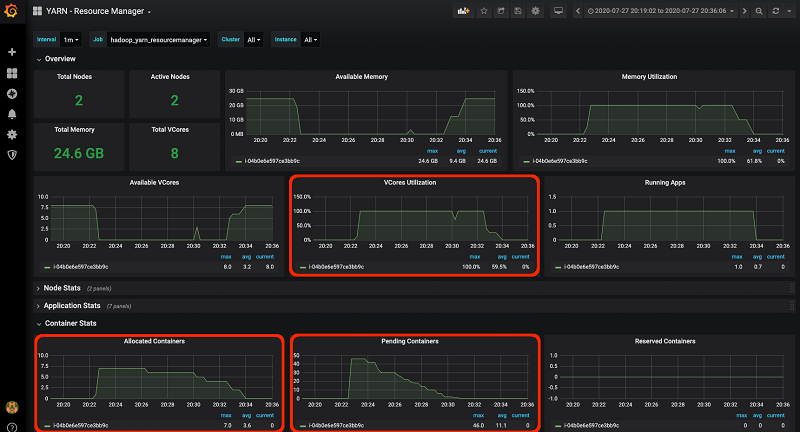
Task: Zoom out time range magnifier icon
Action: pyautogui.click(x=759, y=11)
